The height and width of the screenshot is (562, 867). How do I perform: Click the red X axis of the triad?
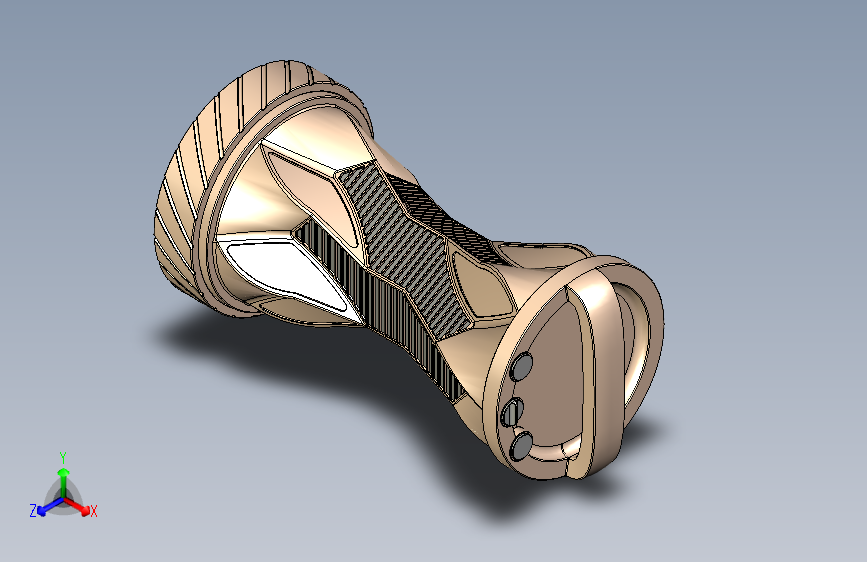tap(78, 506)
